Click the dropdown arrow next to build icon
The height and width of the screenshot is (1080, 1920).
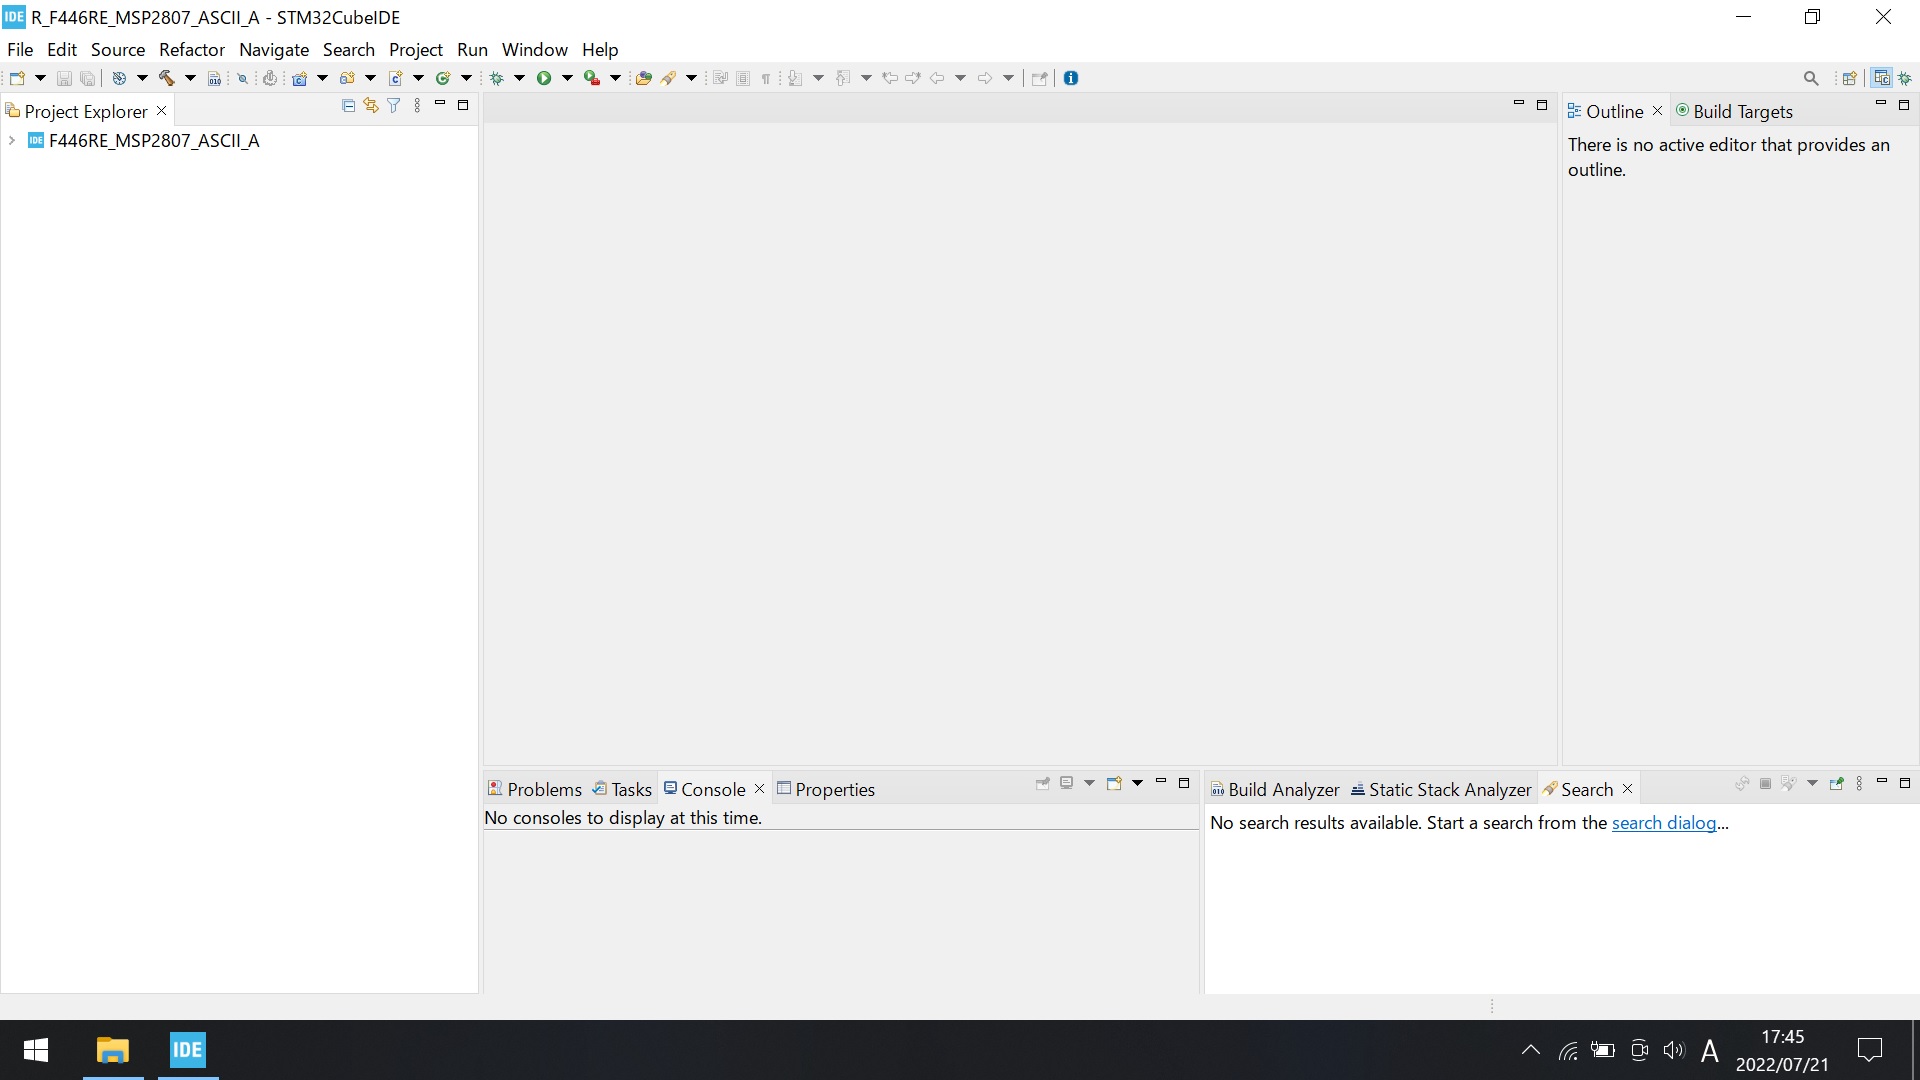(x=189, y=78)
